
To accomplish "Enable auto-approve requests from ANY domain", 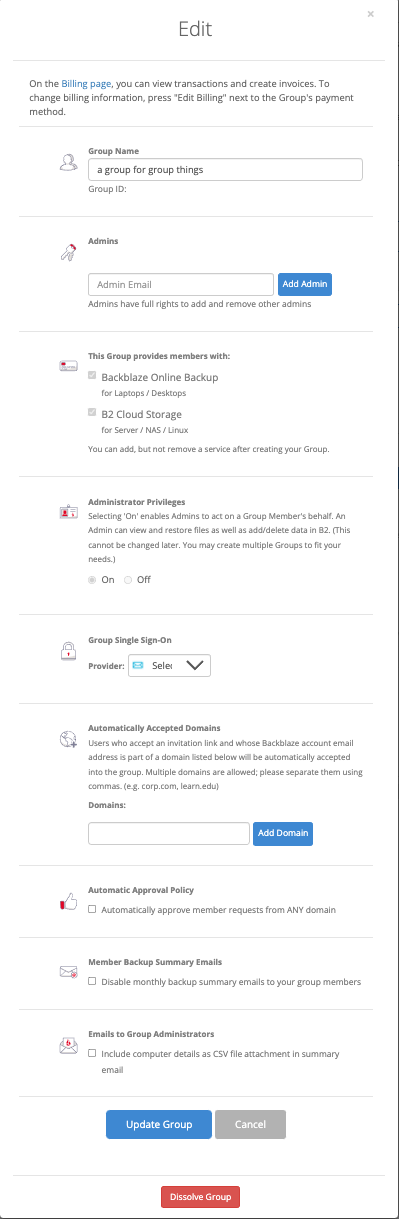I will pyautogui.click(x=92, y=909).
